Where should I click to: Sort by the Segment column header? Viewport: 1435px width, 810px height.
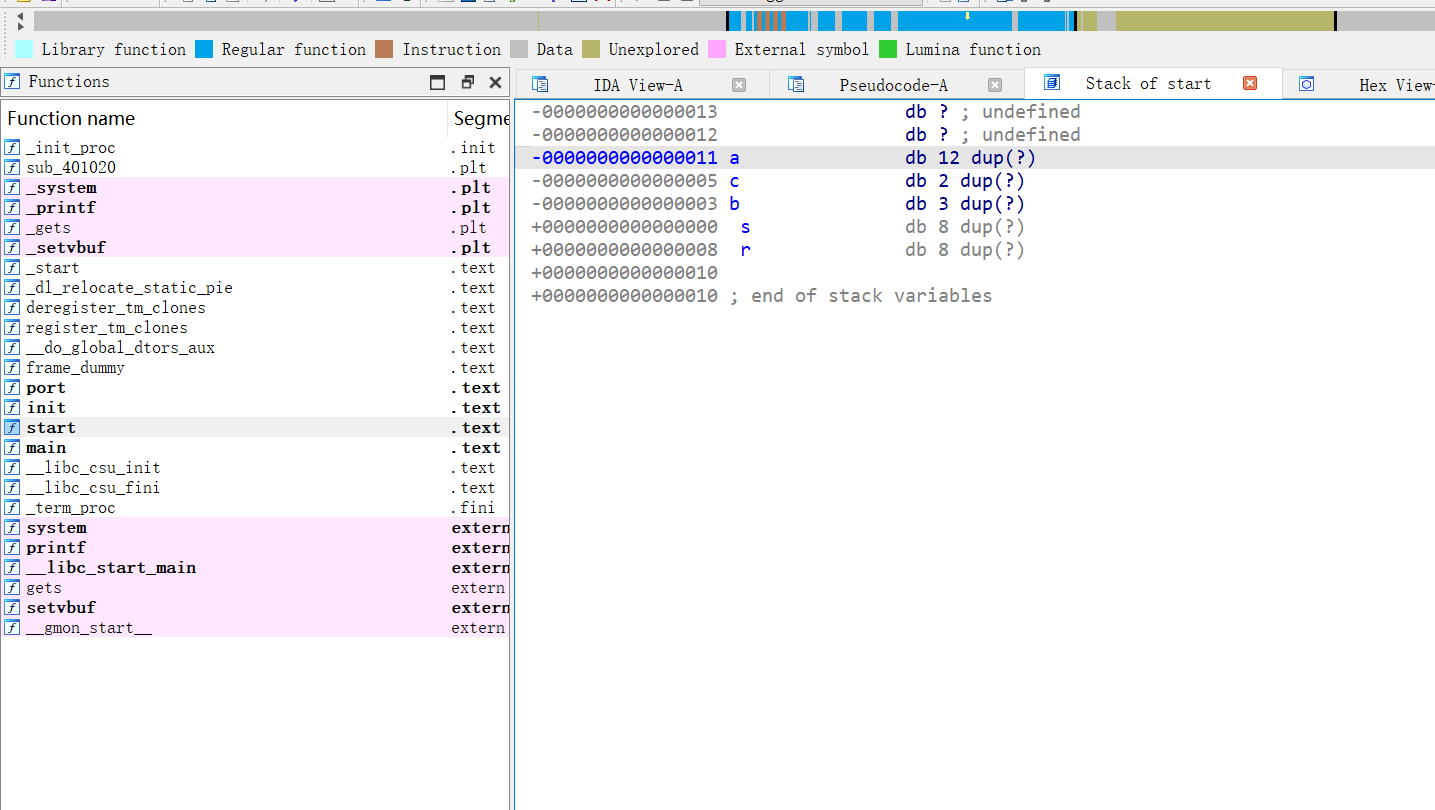(x=479, y=119)
